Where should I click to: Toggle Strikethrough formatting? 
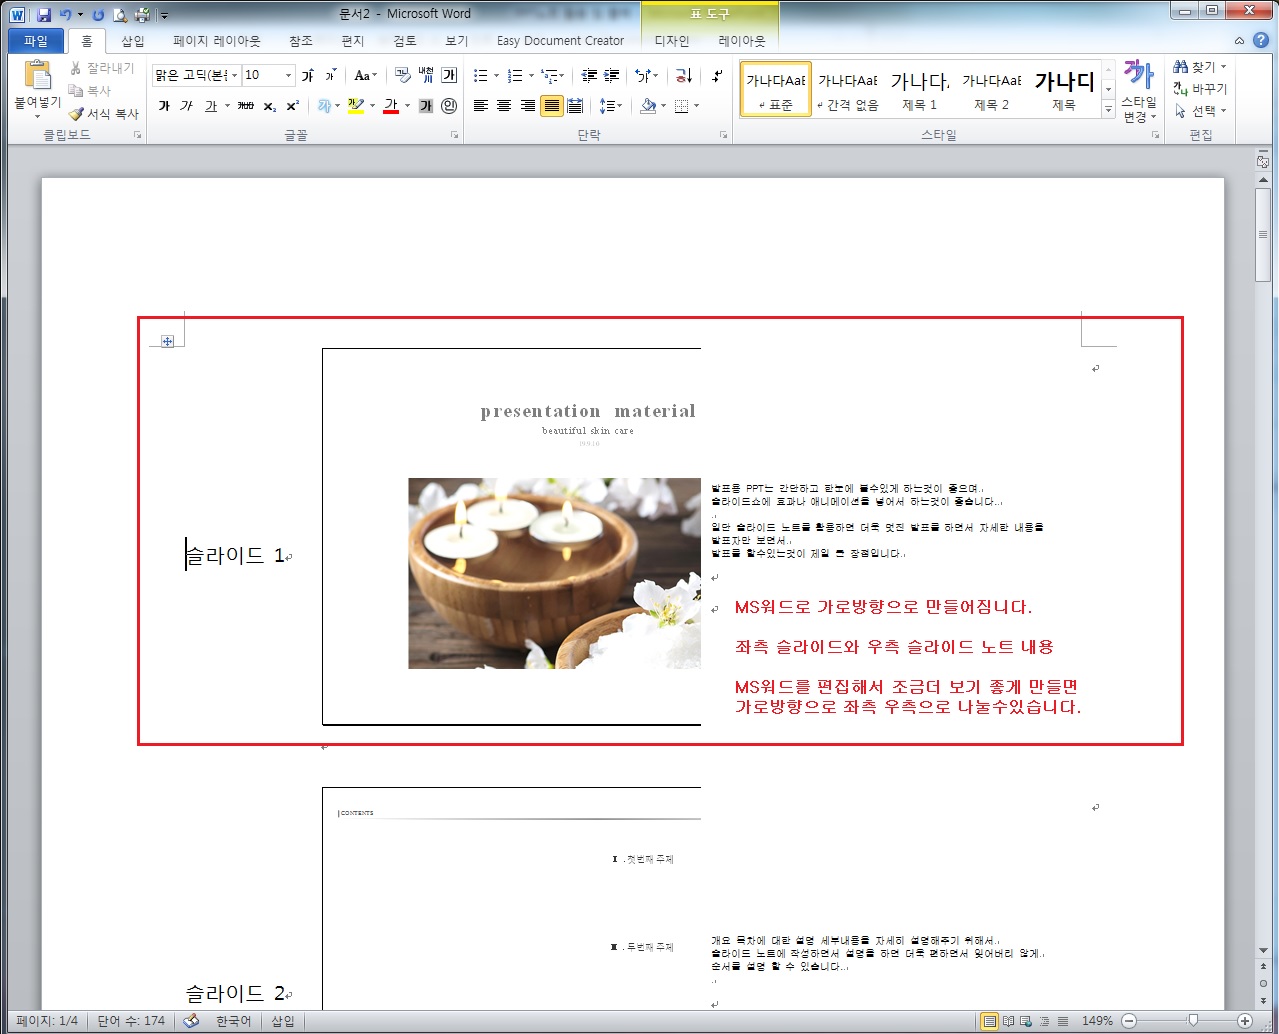(246, 106)
